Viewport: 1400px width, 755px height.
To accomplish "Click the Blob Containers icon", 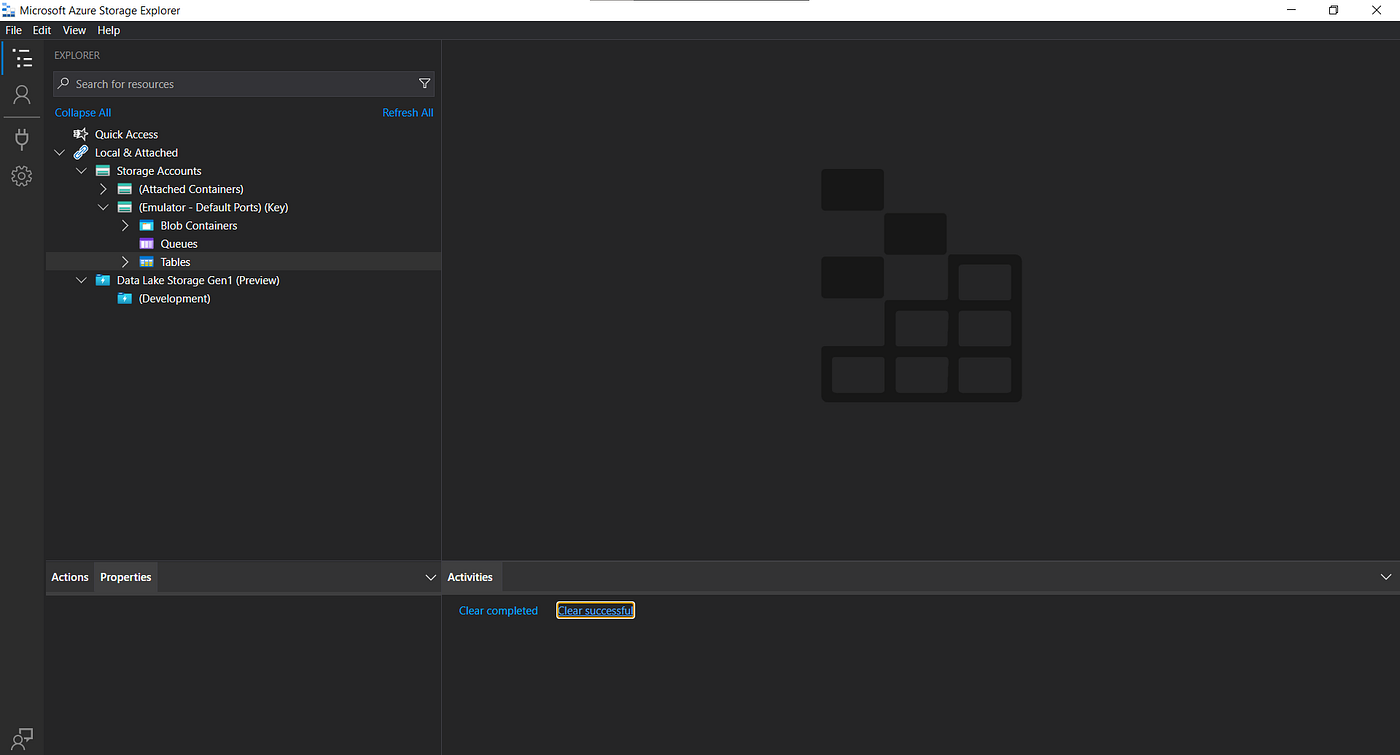I will coord(147,226).
